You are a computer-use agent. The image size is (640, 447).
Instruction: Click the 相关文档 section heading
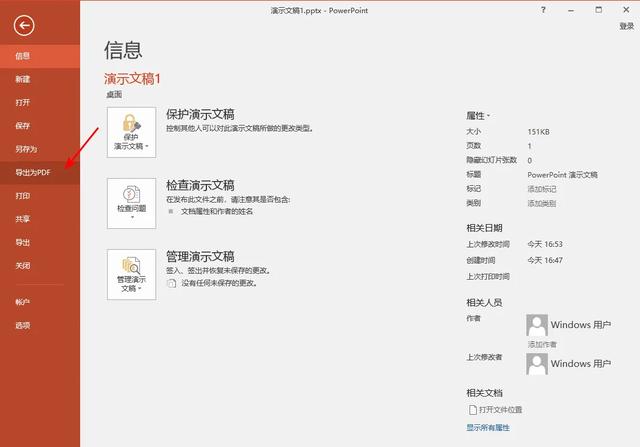(484, 393)
